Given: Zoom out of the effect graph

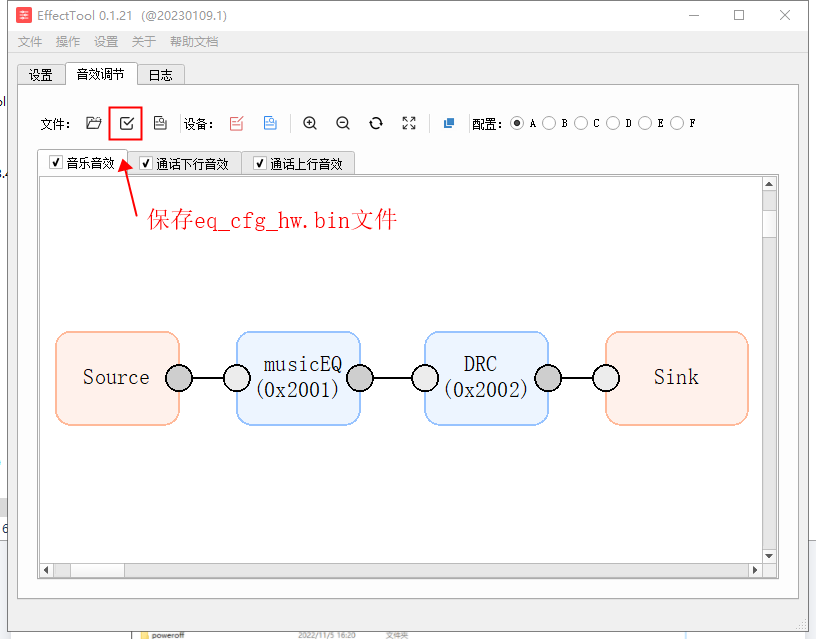Looking at the screenshot, I should (343, 123).
